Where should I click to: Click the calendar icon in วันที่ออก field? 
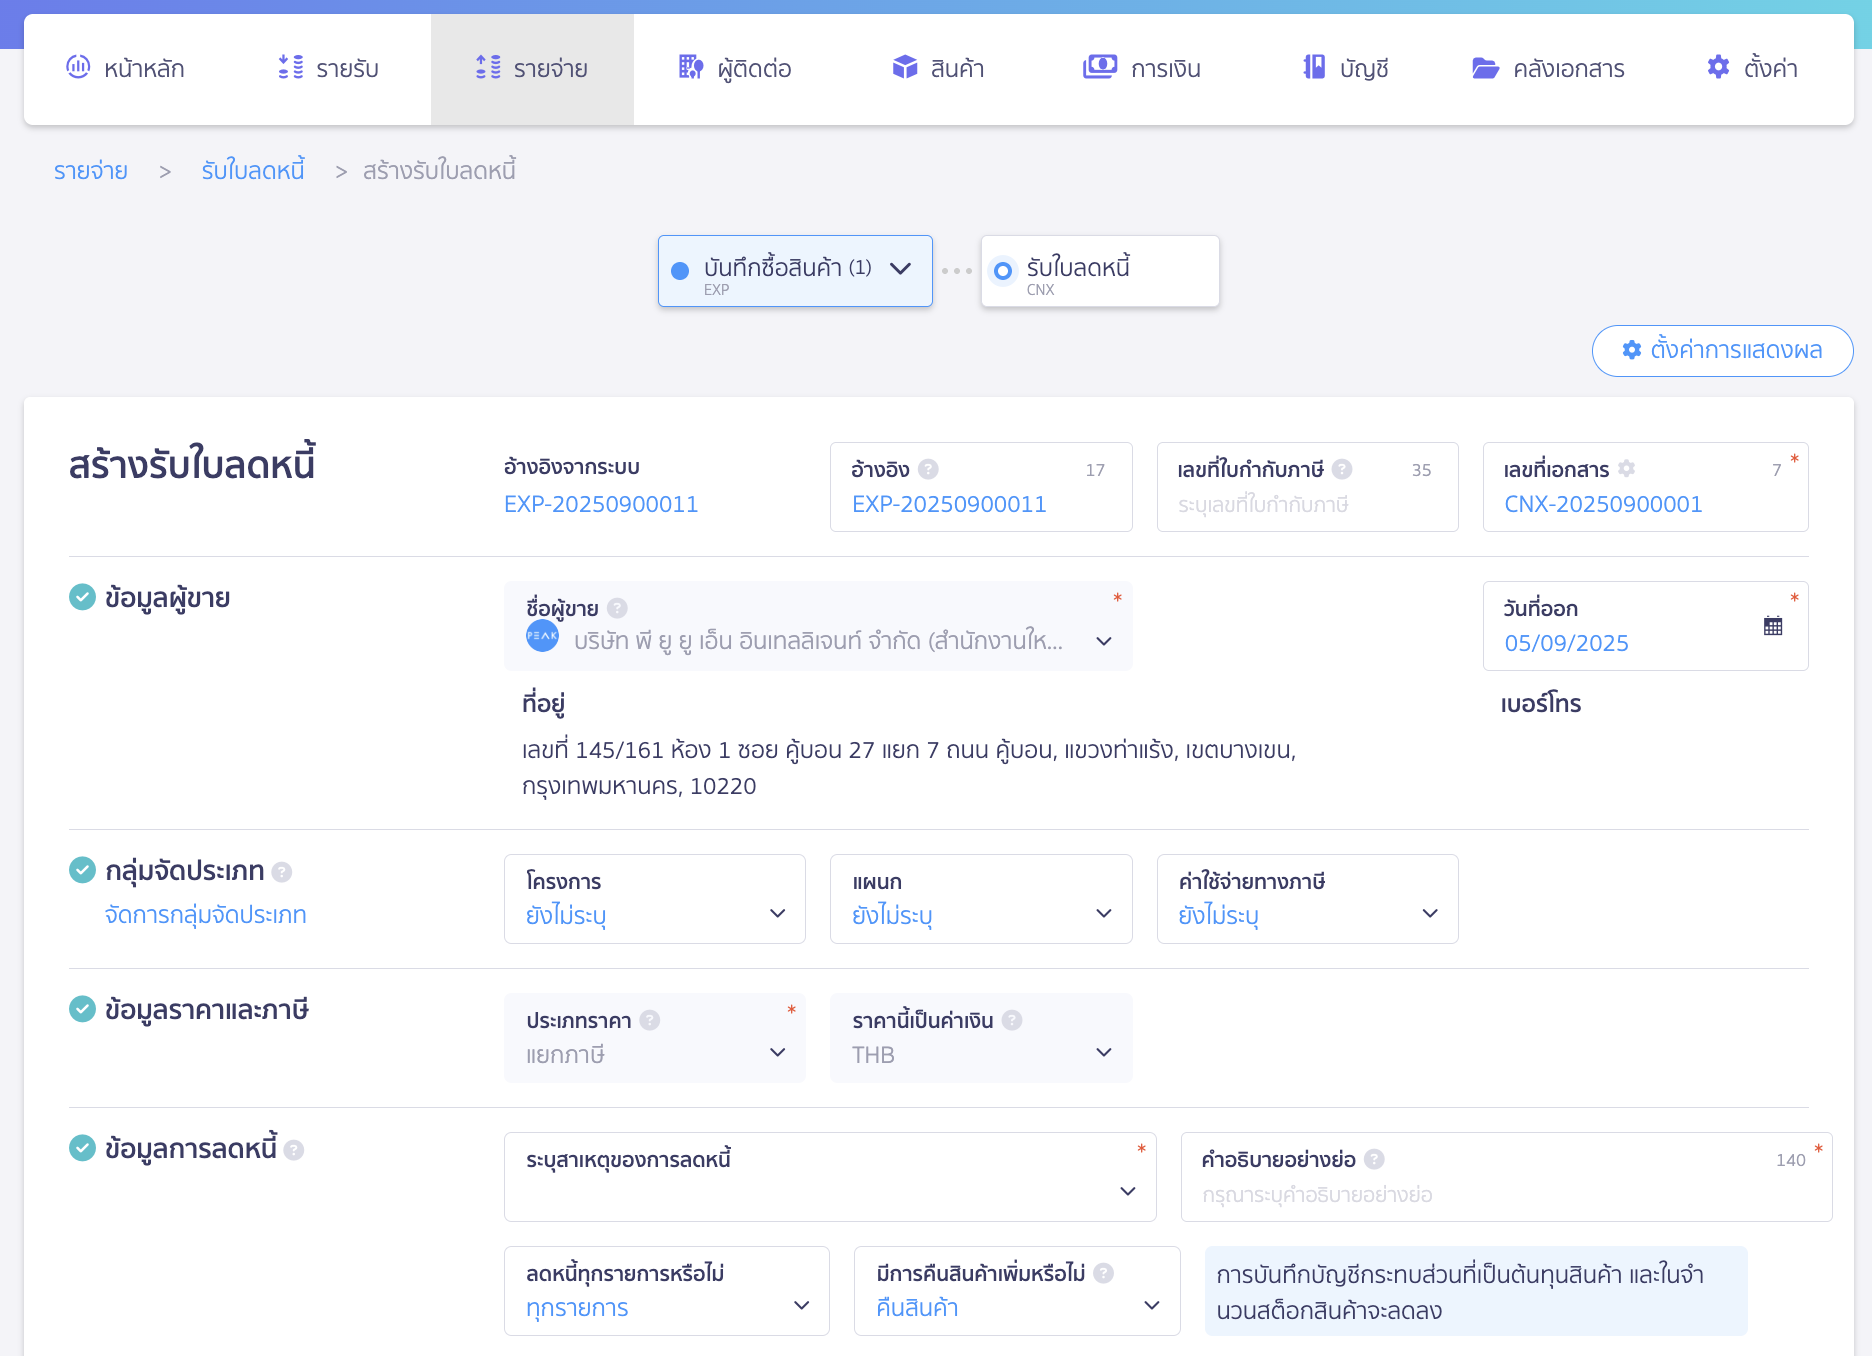[1772, 626]
